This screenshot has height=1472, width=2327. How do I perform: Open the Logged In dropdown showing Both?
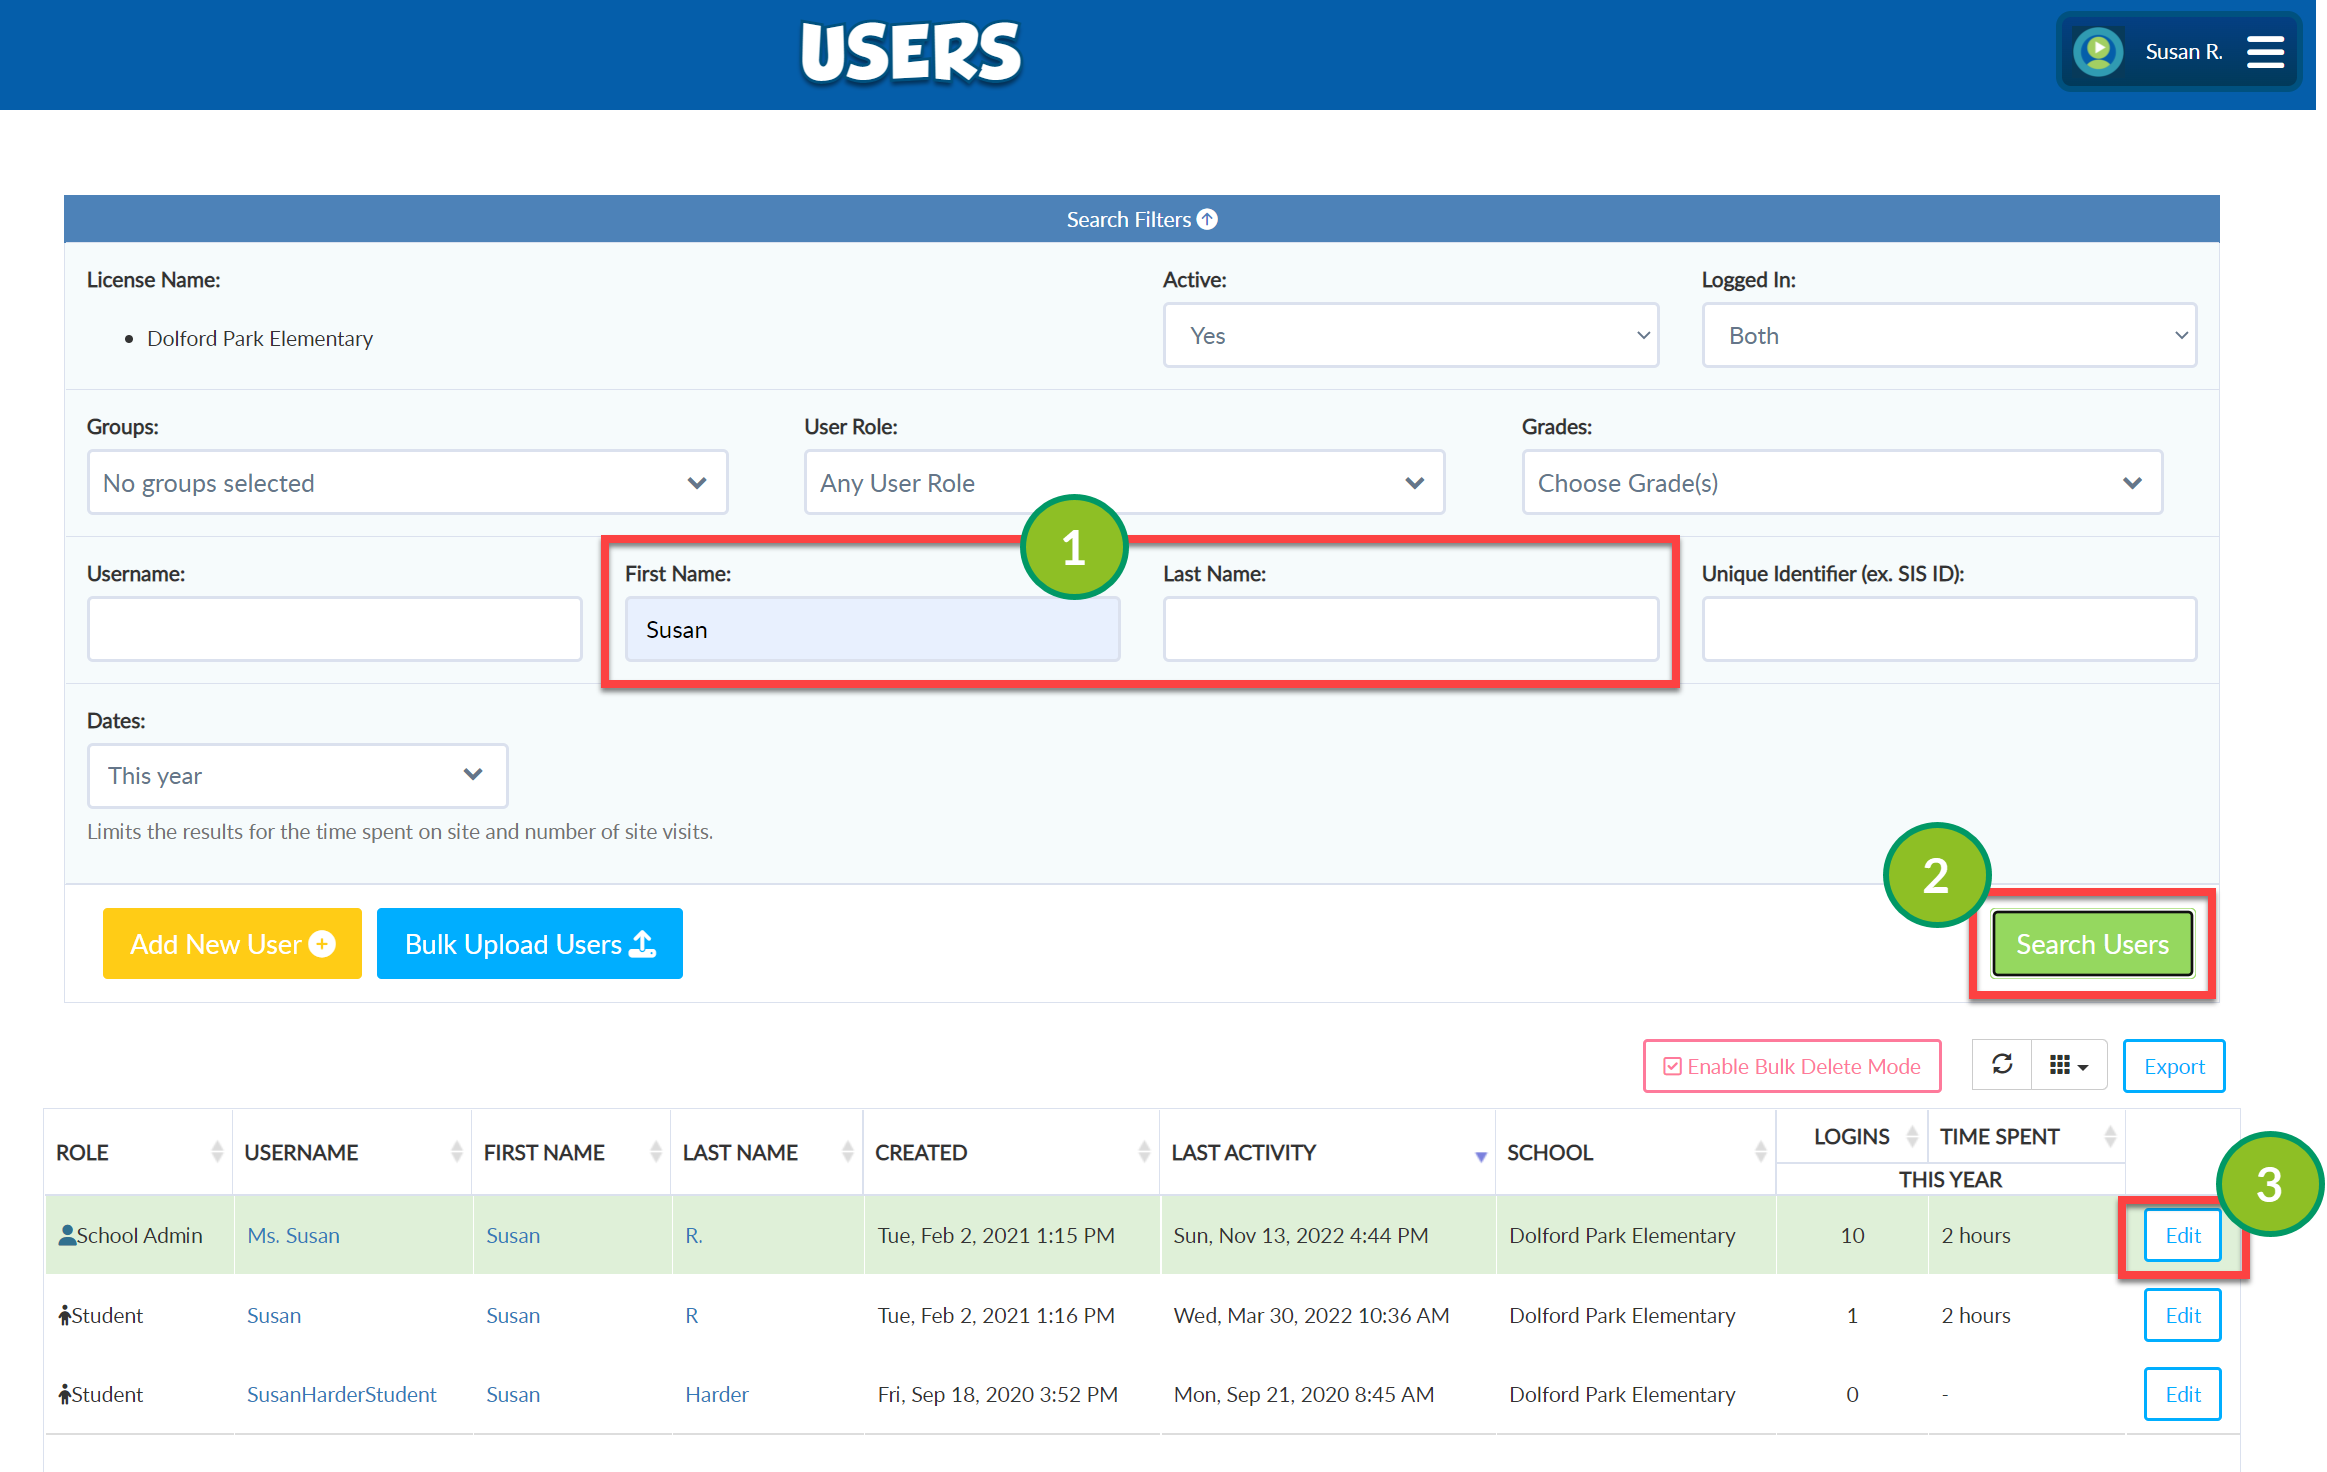[1949, 335]
